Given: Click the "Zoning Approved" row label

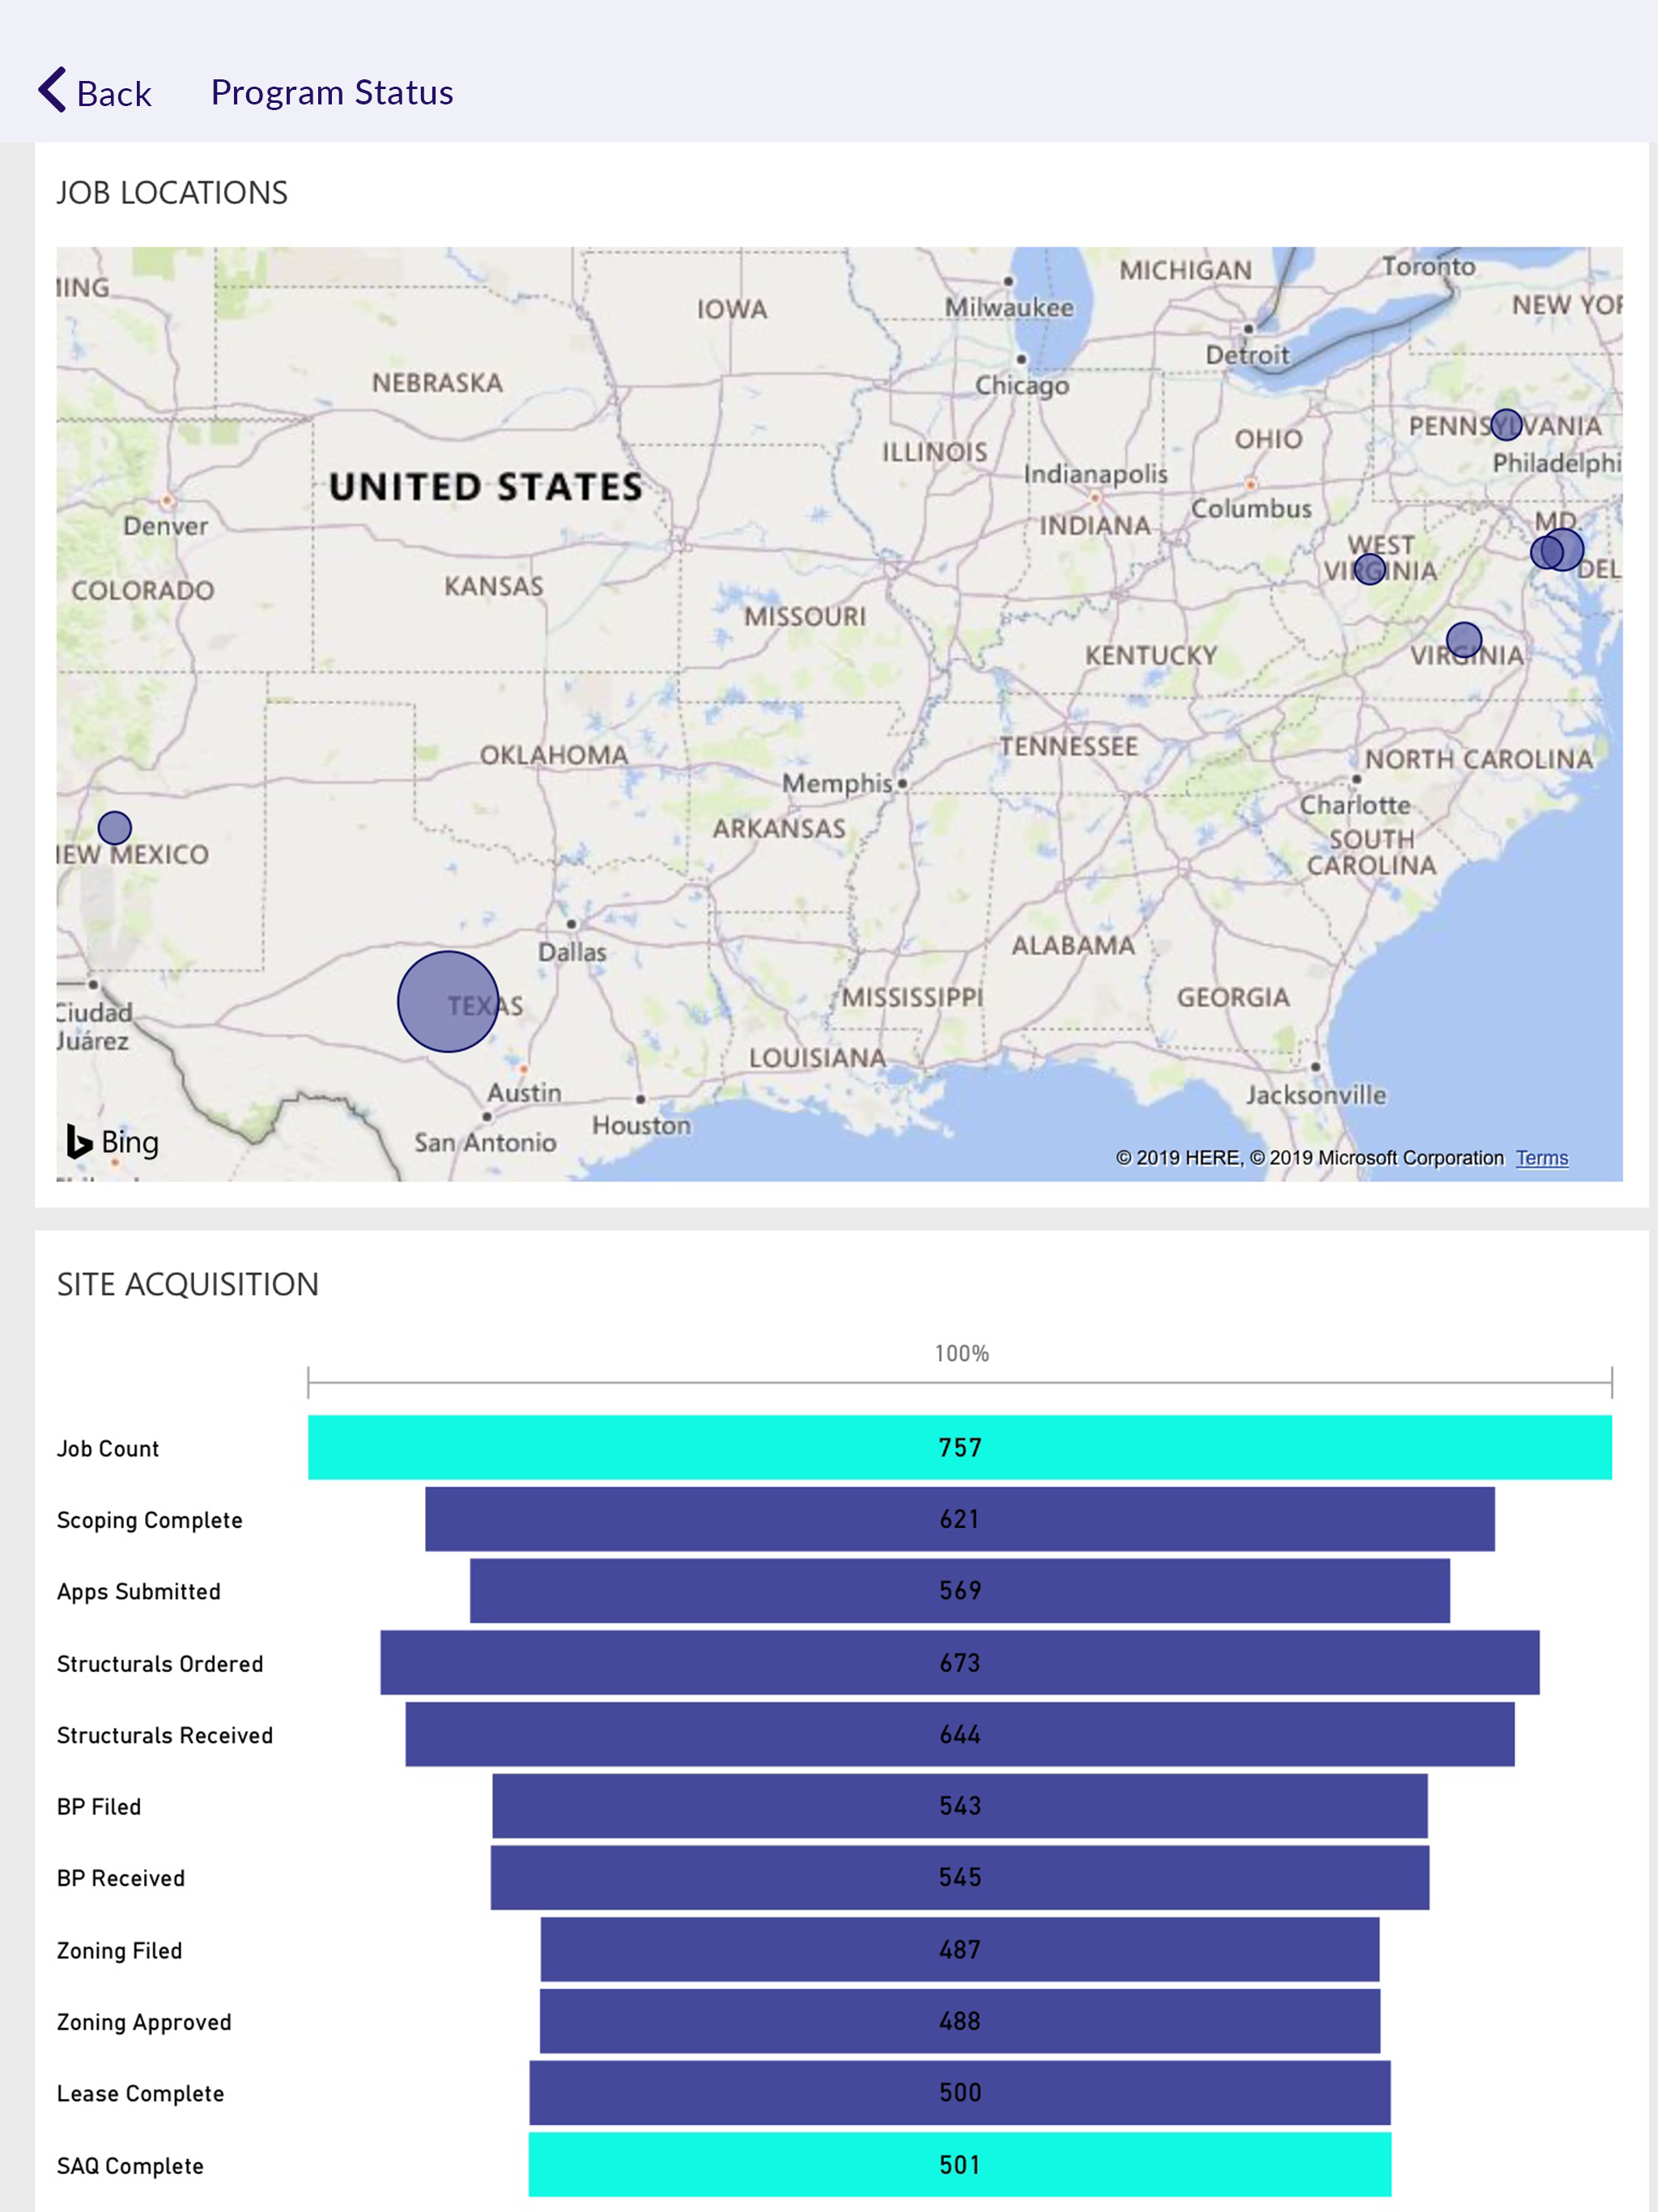Looking at the screenshot, I should [144, 2022].
